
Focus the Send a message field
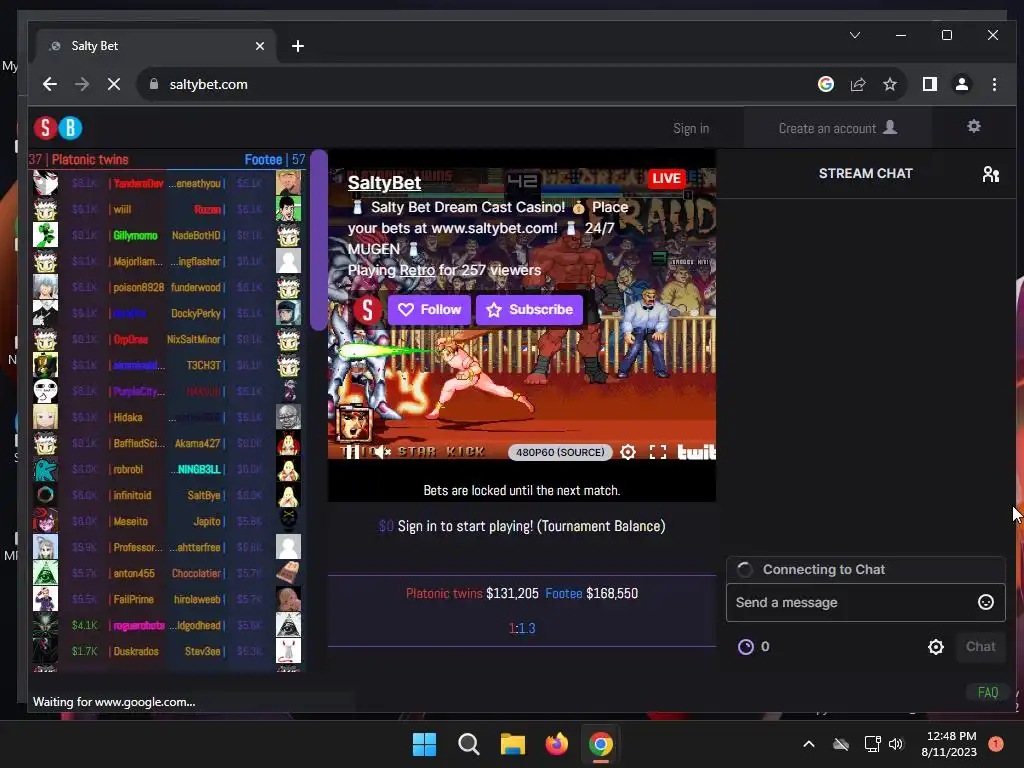[x=865, y=602]
